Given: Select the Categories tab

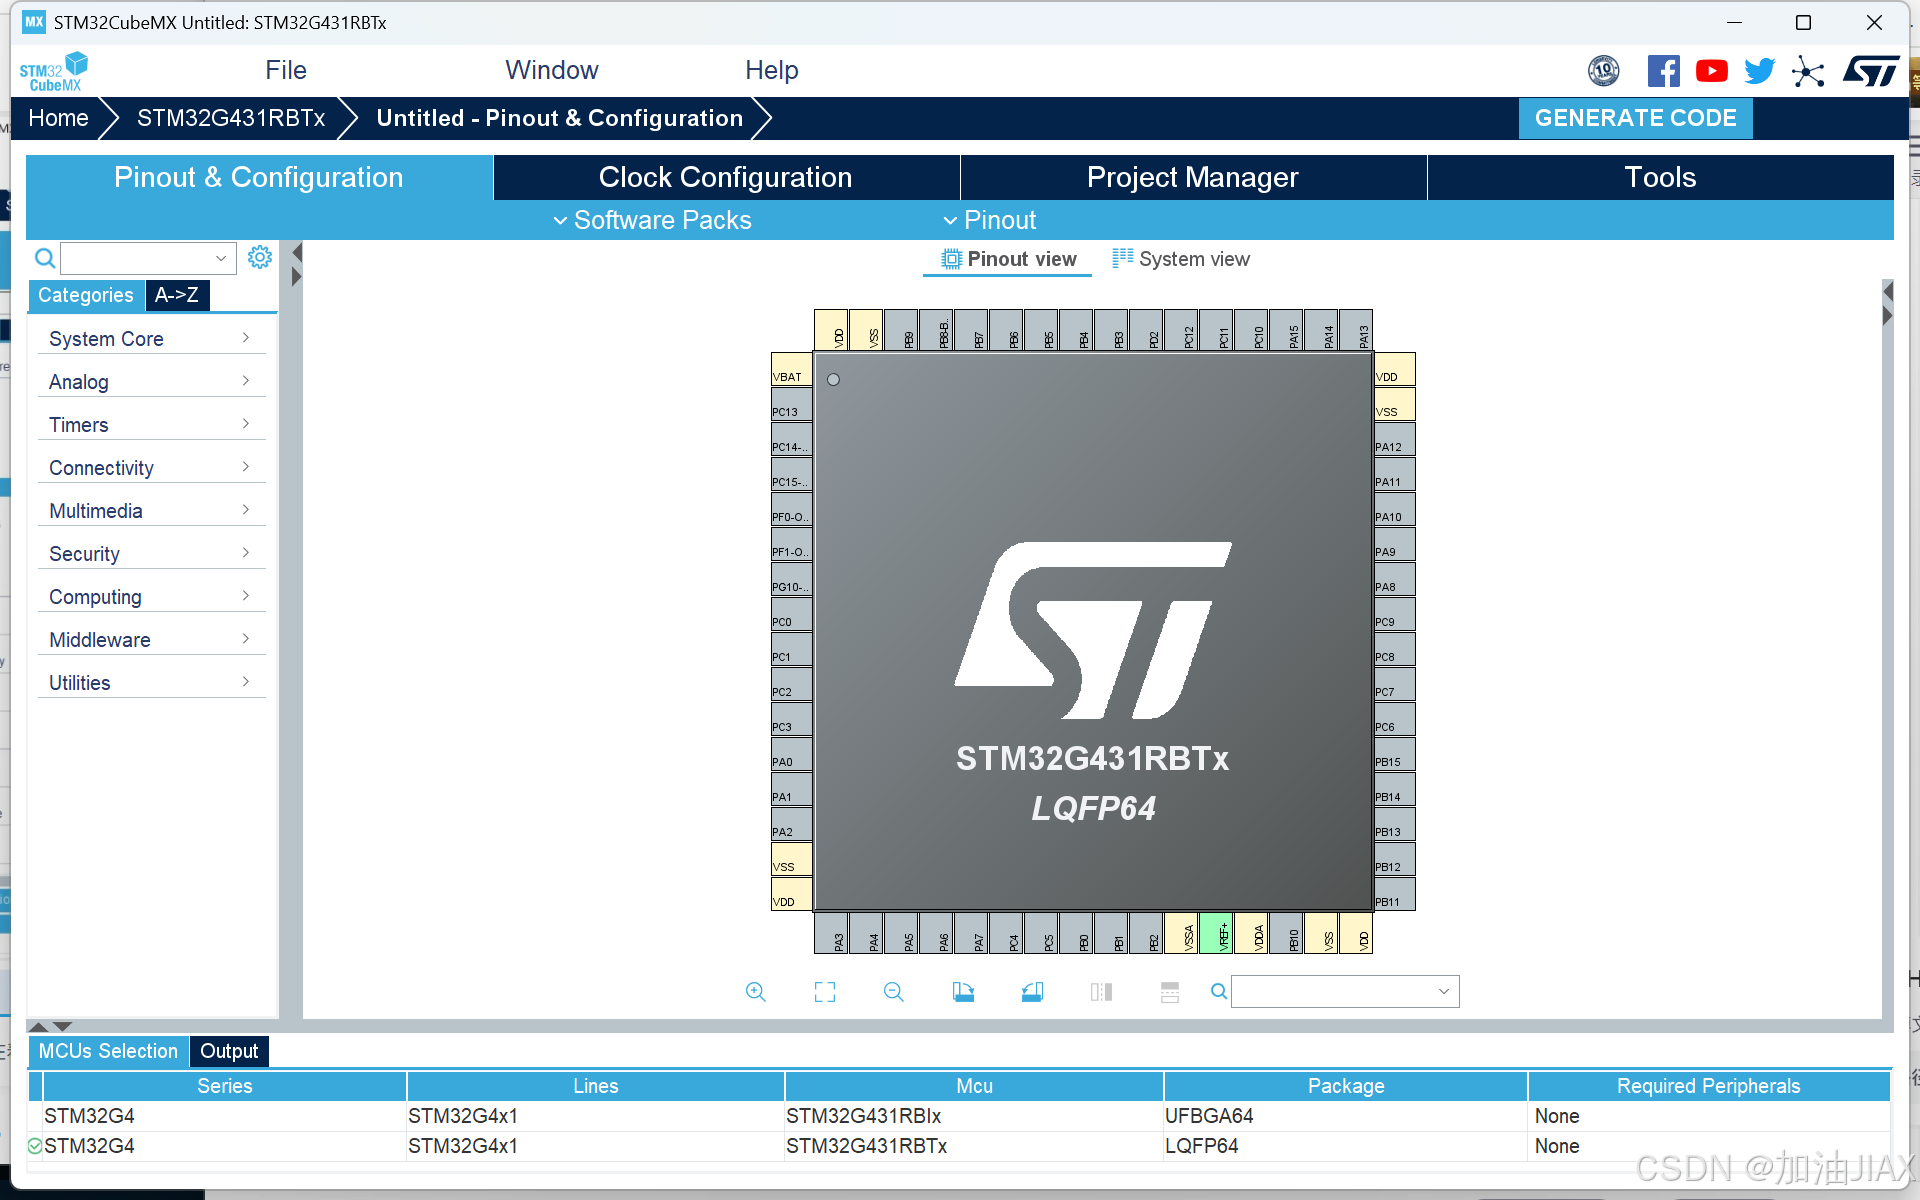Looking at the screenshot, I should 86,295.
